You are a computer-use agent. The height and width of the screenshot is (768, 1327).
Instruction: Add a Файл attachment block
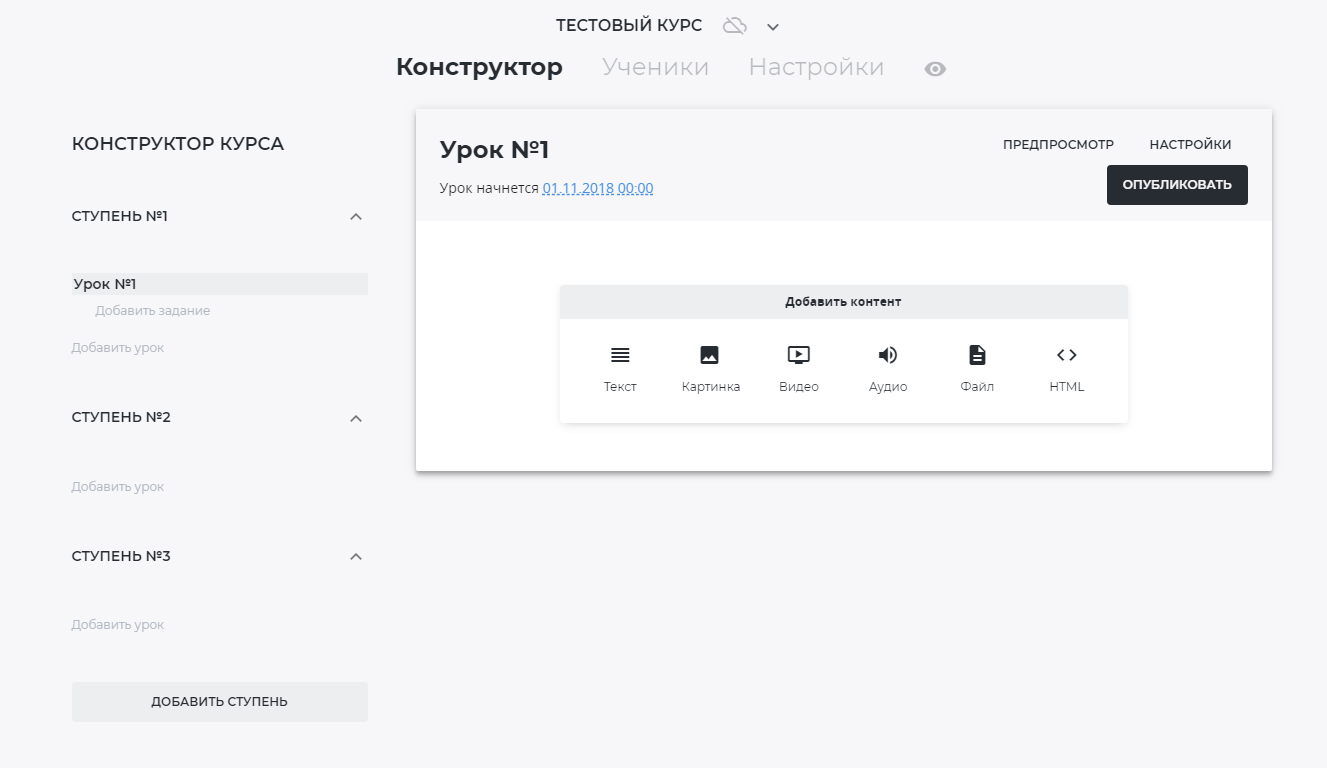(977, 369)
